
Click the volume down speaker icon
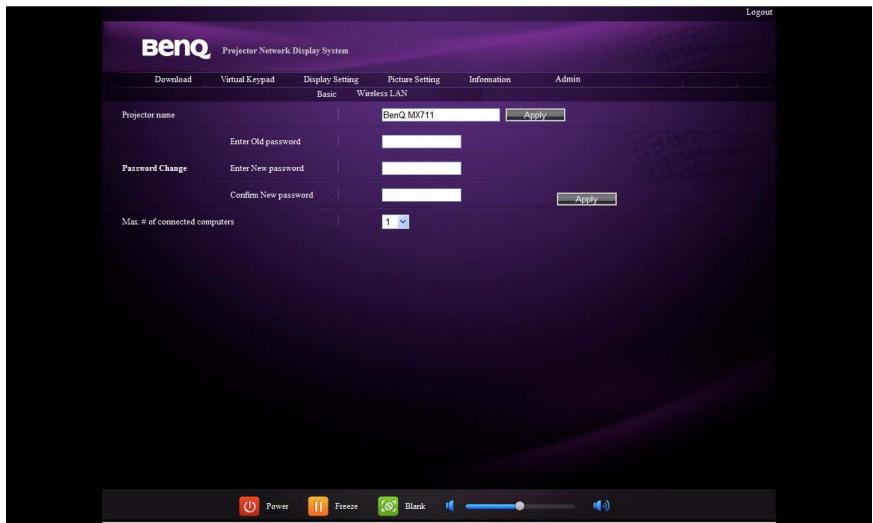click(x=450, y=506)
